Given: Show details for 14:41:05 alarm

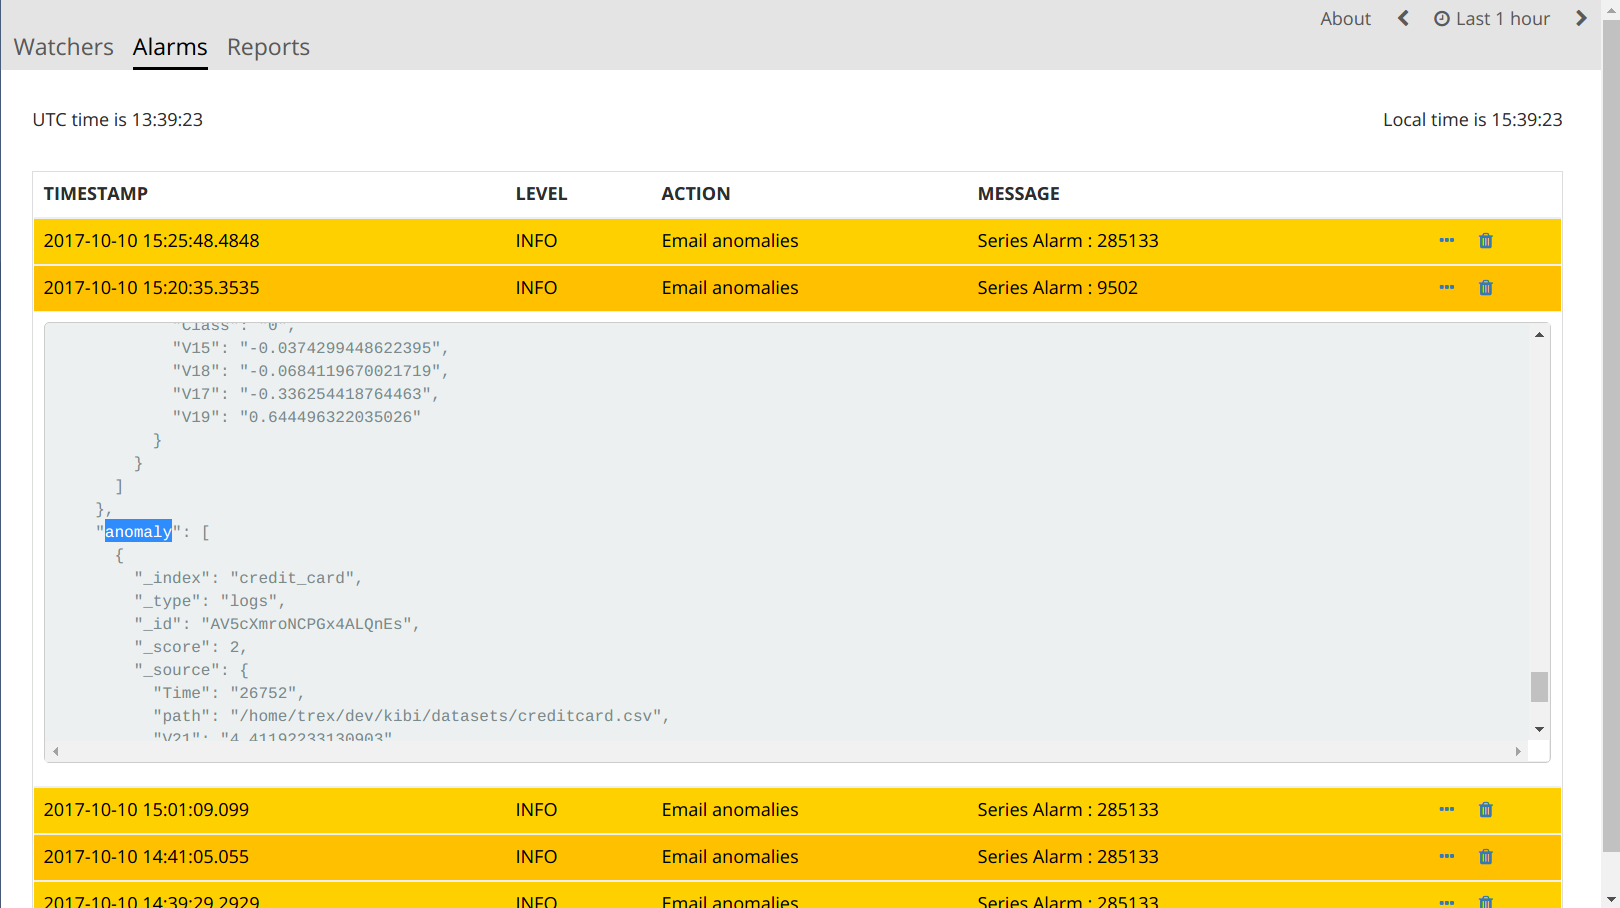Looking at the screenshot, I should [1446, 857].
